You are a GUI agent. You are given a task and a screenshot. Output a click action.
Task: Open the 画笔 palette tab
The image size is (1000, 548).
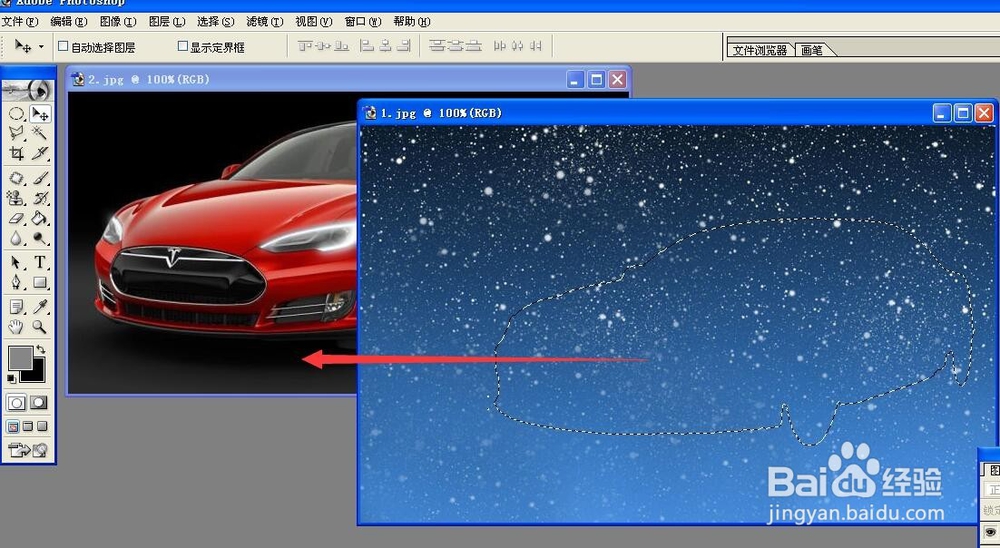[x=812, y=50]
